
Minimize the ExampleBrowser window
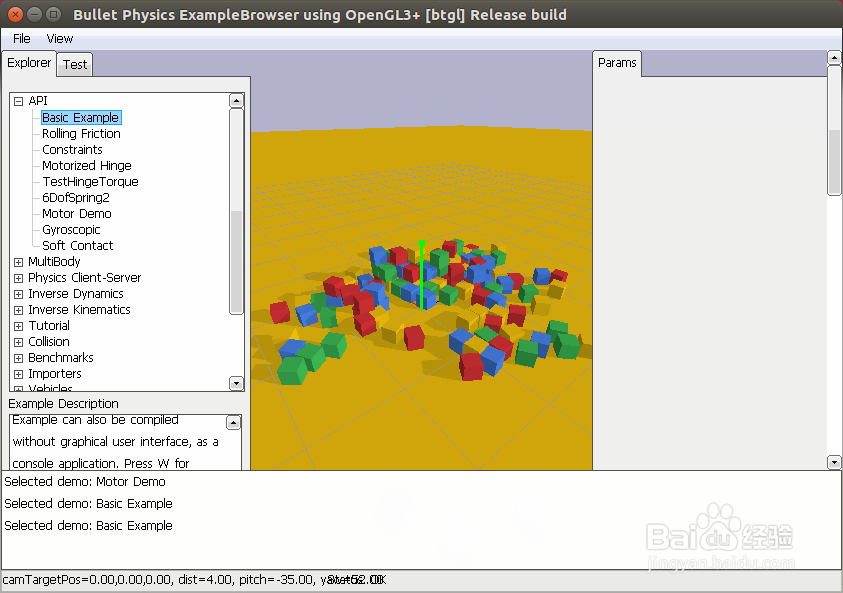tap(34, 15)
